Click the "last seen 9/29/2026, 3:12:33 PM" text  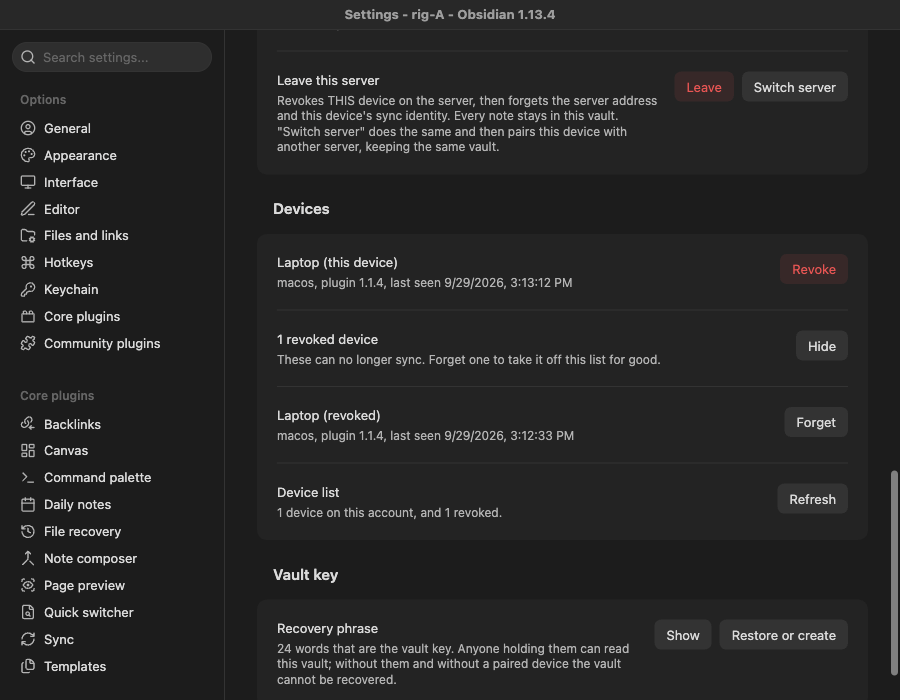[x=482, y=435]
